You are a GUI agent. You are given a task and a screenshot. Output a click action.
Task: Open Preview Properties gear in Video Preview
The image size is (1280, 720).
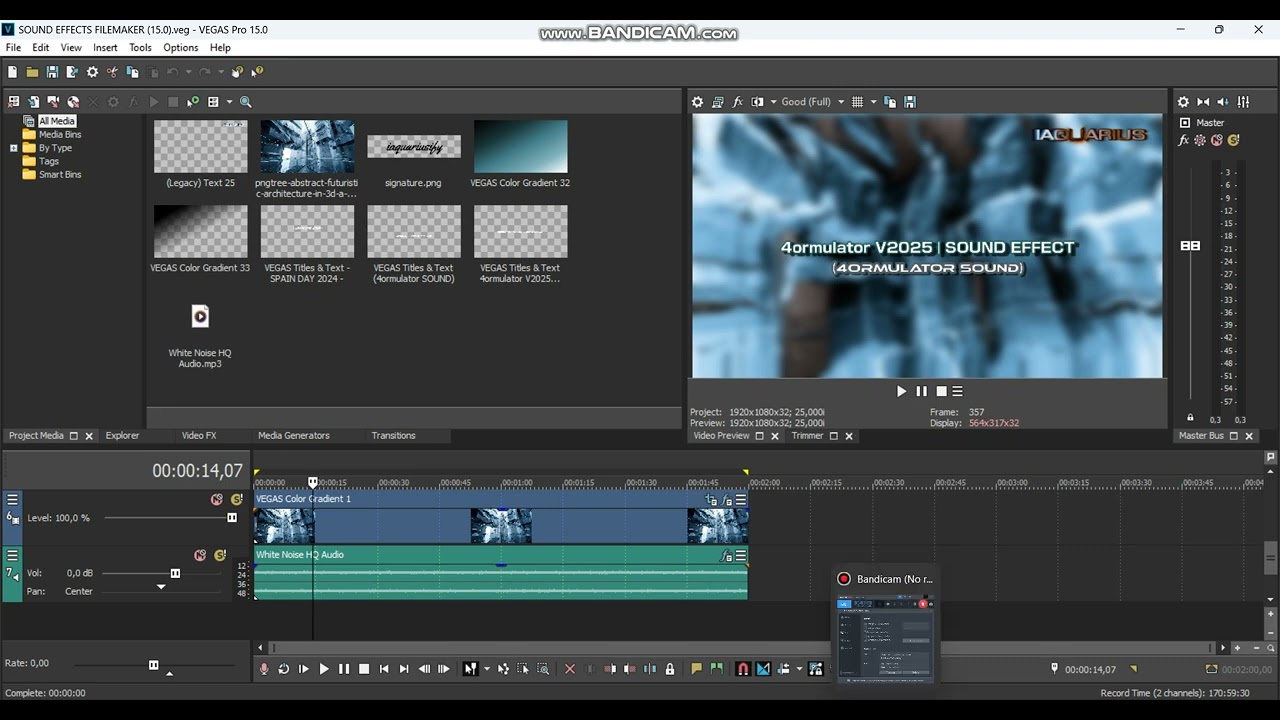698,102
